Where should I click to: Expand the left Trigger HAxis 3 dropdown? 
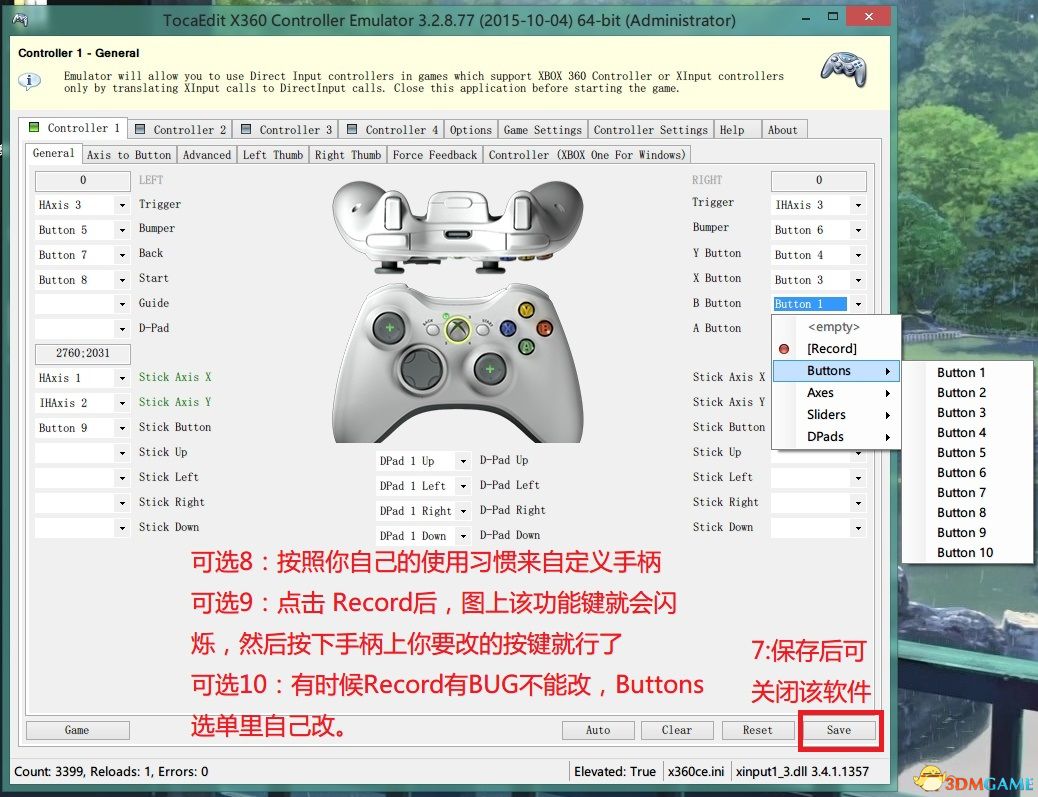coord(122,205)
